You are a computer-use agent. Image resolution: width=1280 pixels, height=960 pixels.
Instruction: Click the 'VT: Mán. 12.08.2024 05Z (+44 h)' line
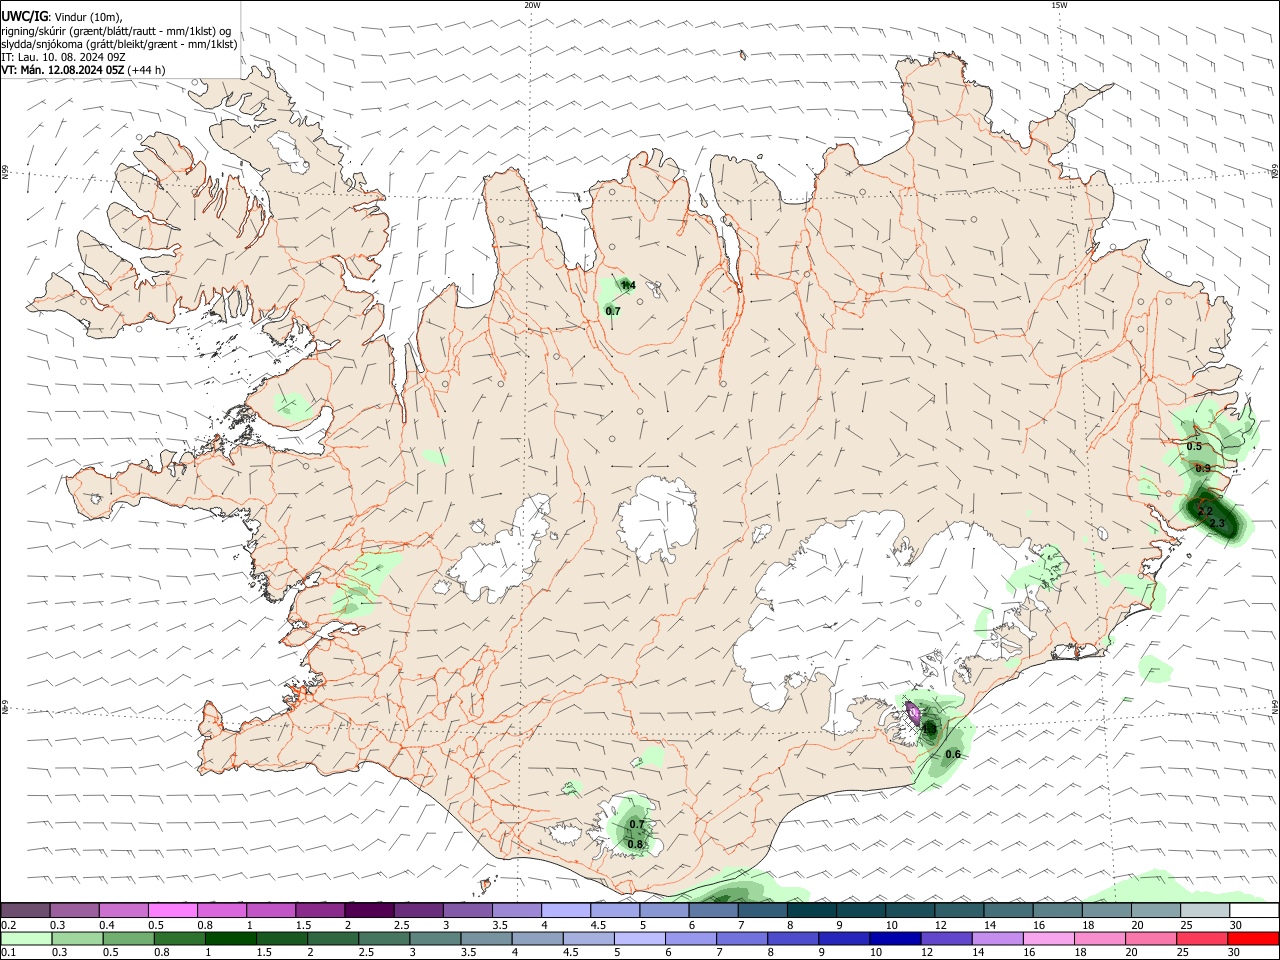(83, 70)
